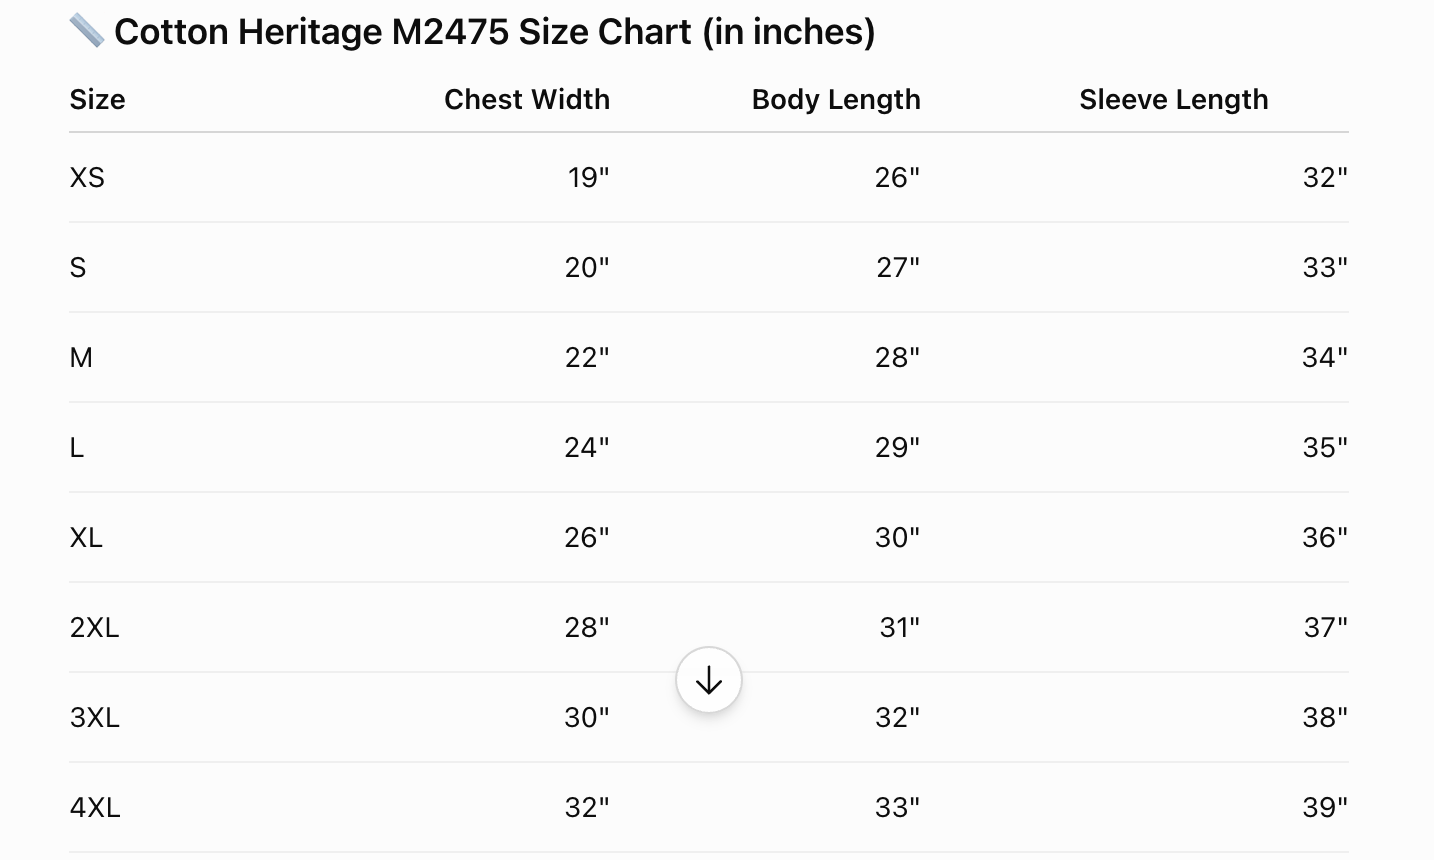1434x860 pixels.
Task: Click the Sleeve Length column header
Action: click(1174, 100)
